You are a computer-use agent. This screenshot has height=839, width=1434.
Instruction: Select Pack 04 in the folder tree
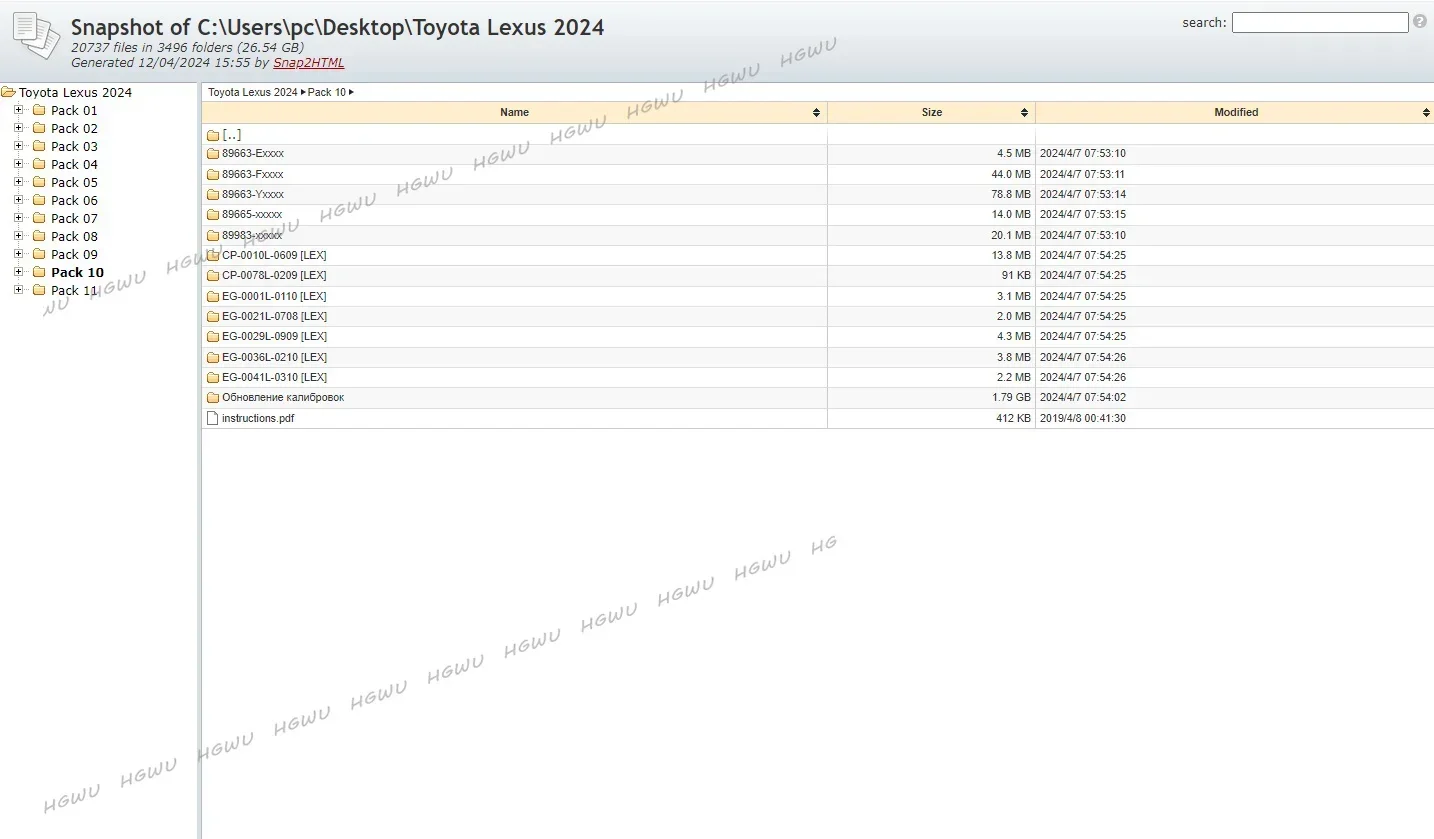click(74, 164)
